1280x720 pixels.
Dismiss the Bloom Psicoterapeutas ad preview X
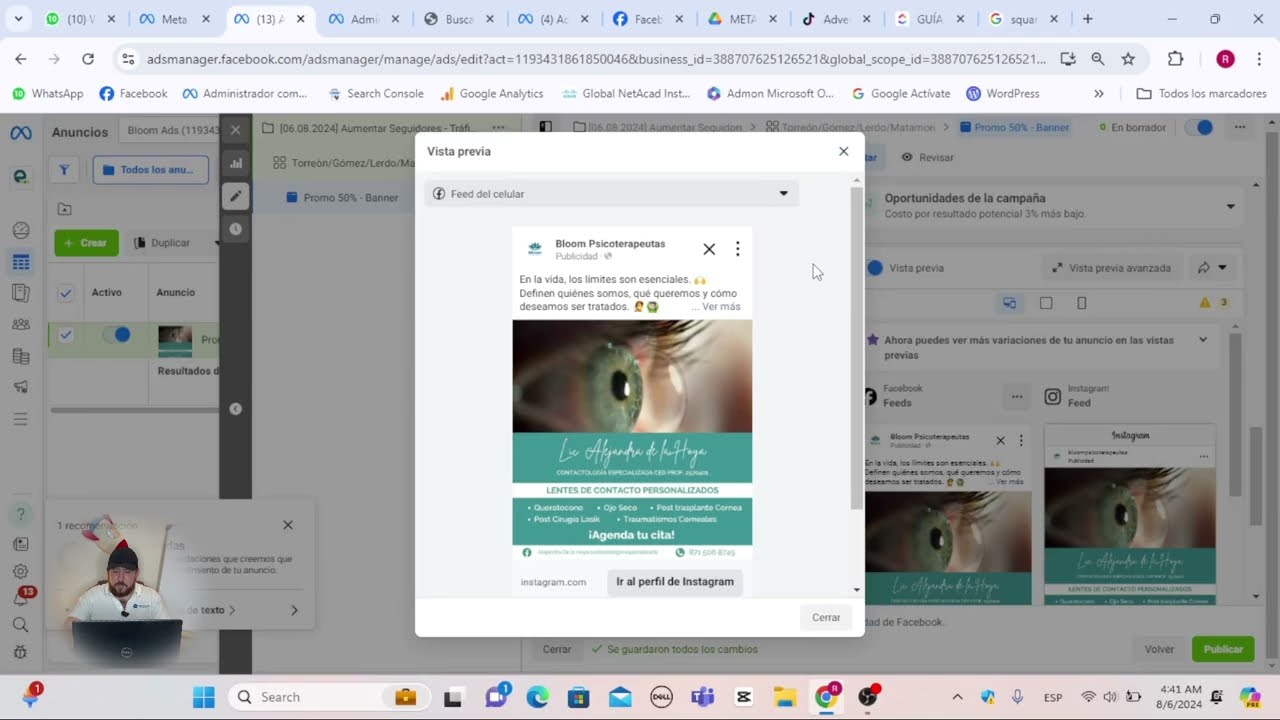coord(709,249)
